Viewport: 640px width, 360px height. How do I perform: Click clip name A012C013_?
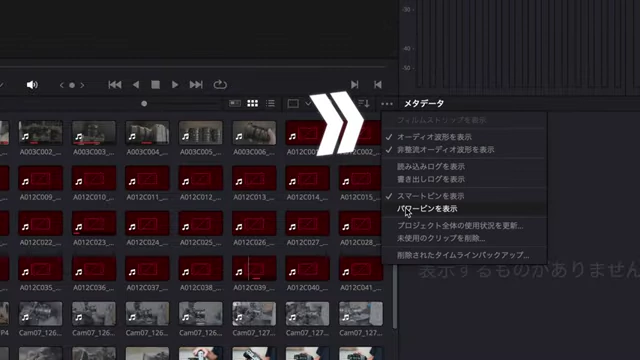pyautogui.click(x=254, y=197)
